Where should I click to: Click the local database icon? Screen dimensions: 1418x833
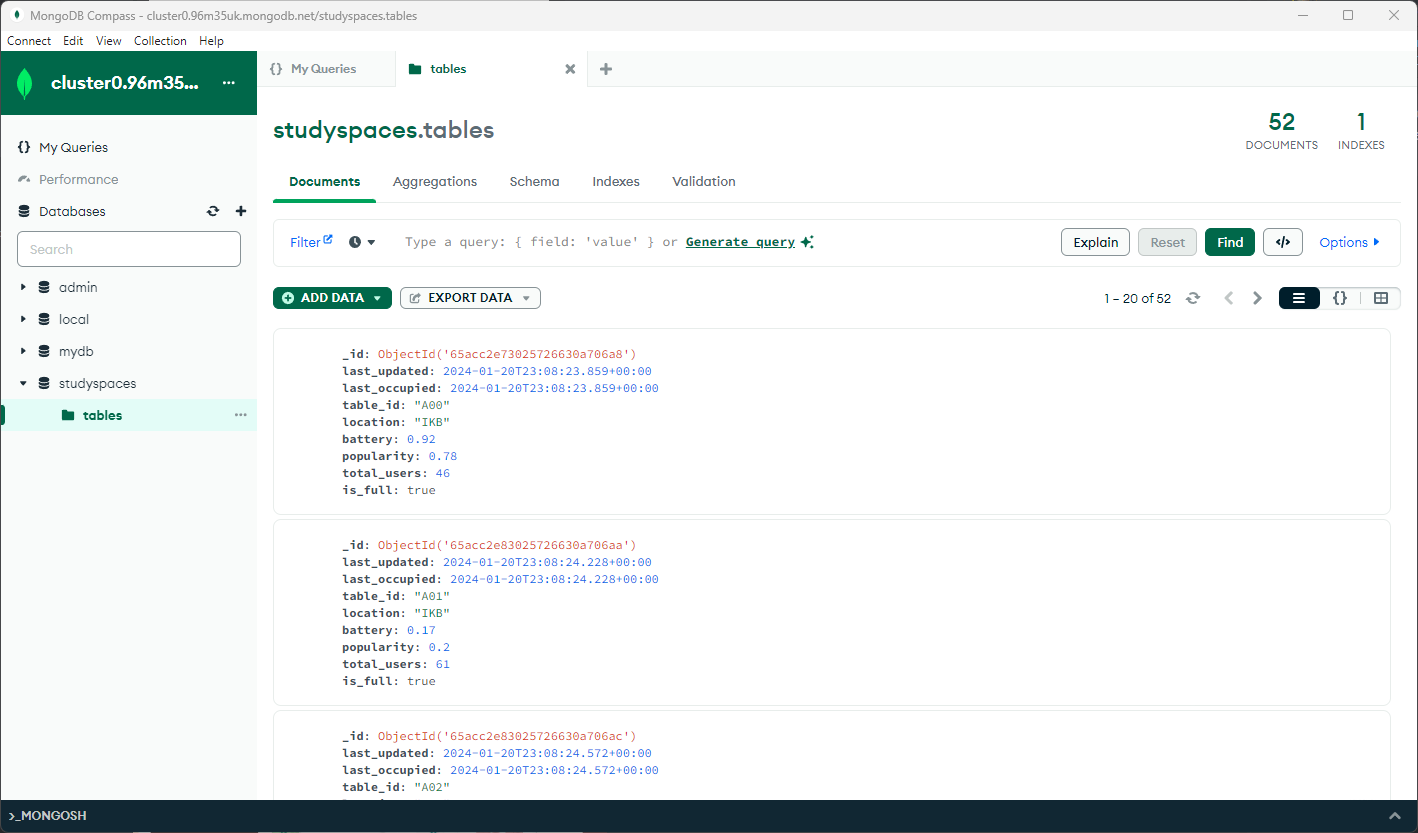[x=44, y=319]
